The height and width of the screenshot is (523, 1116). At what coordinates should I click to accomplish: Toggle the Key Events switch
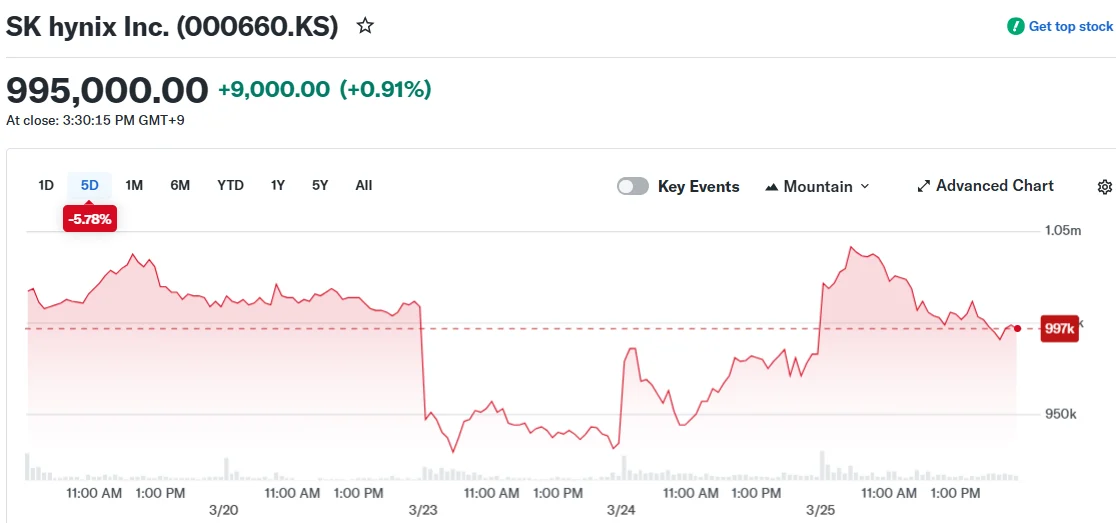pyautogui.click(x=633, y=186)
